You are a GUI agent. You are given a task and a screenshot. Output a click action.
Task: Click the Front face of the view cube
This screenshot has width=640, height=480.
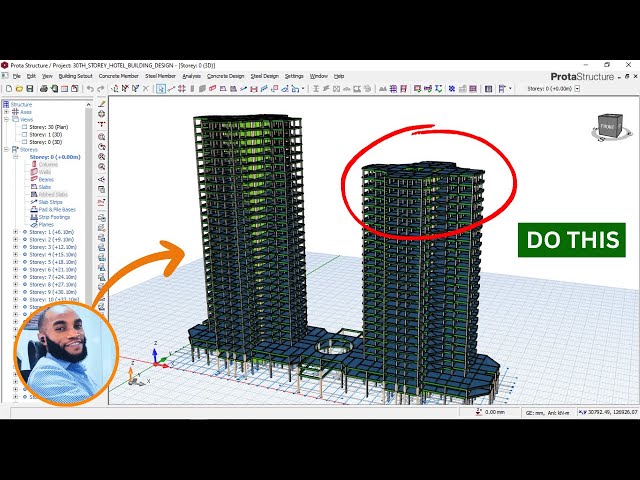tap(608, 127)
